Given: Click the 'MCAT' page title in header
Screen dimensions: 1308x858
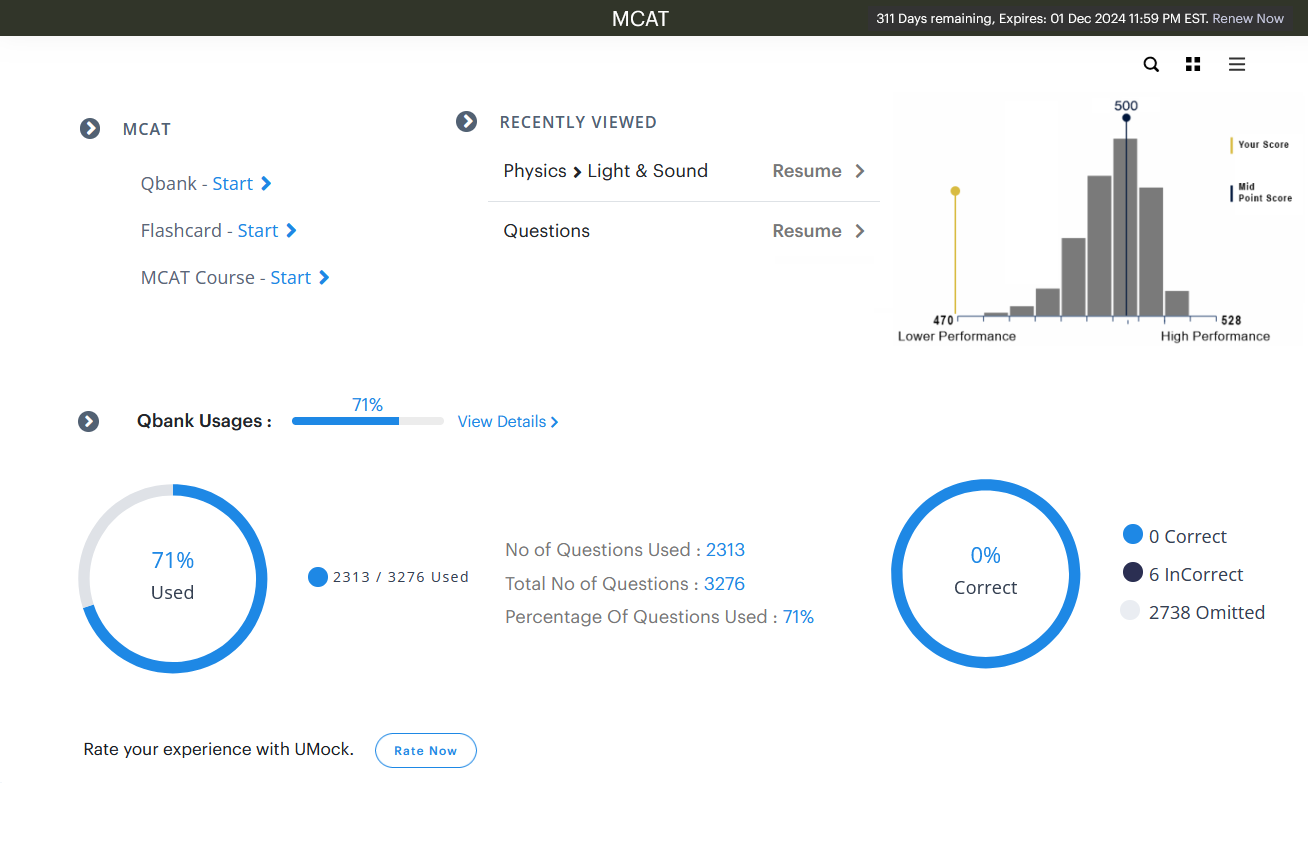Looking at the screenshot, I should tap(640, 18).
